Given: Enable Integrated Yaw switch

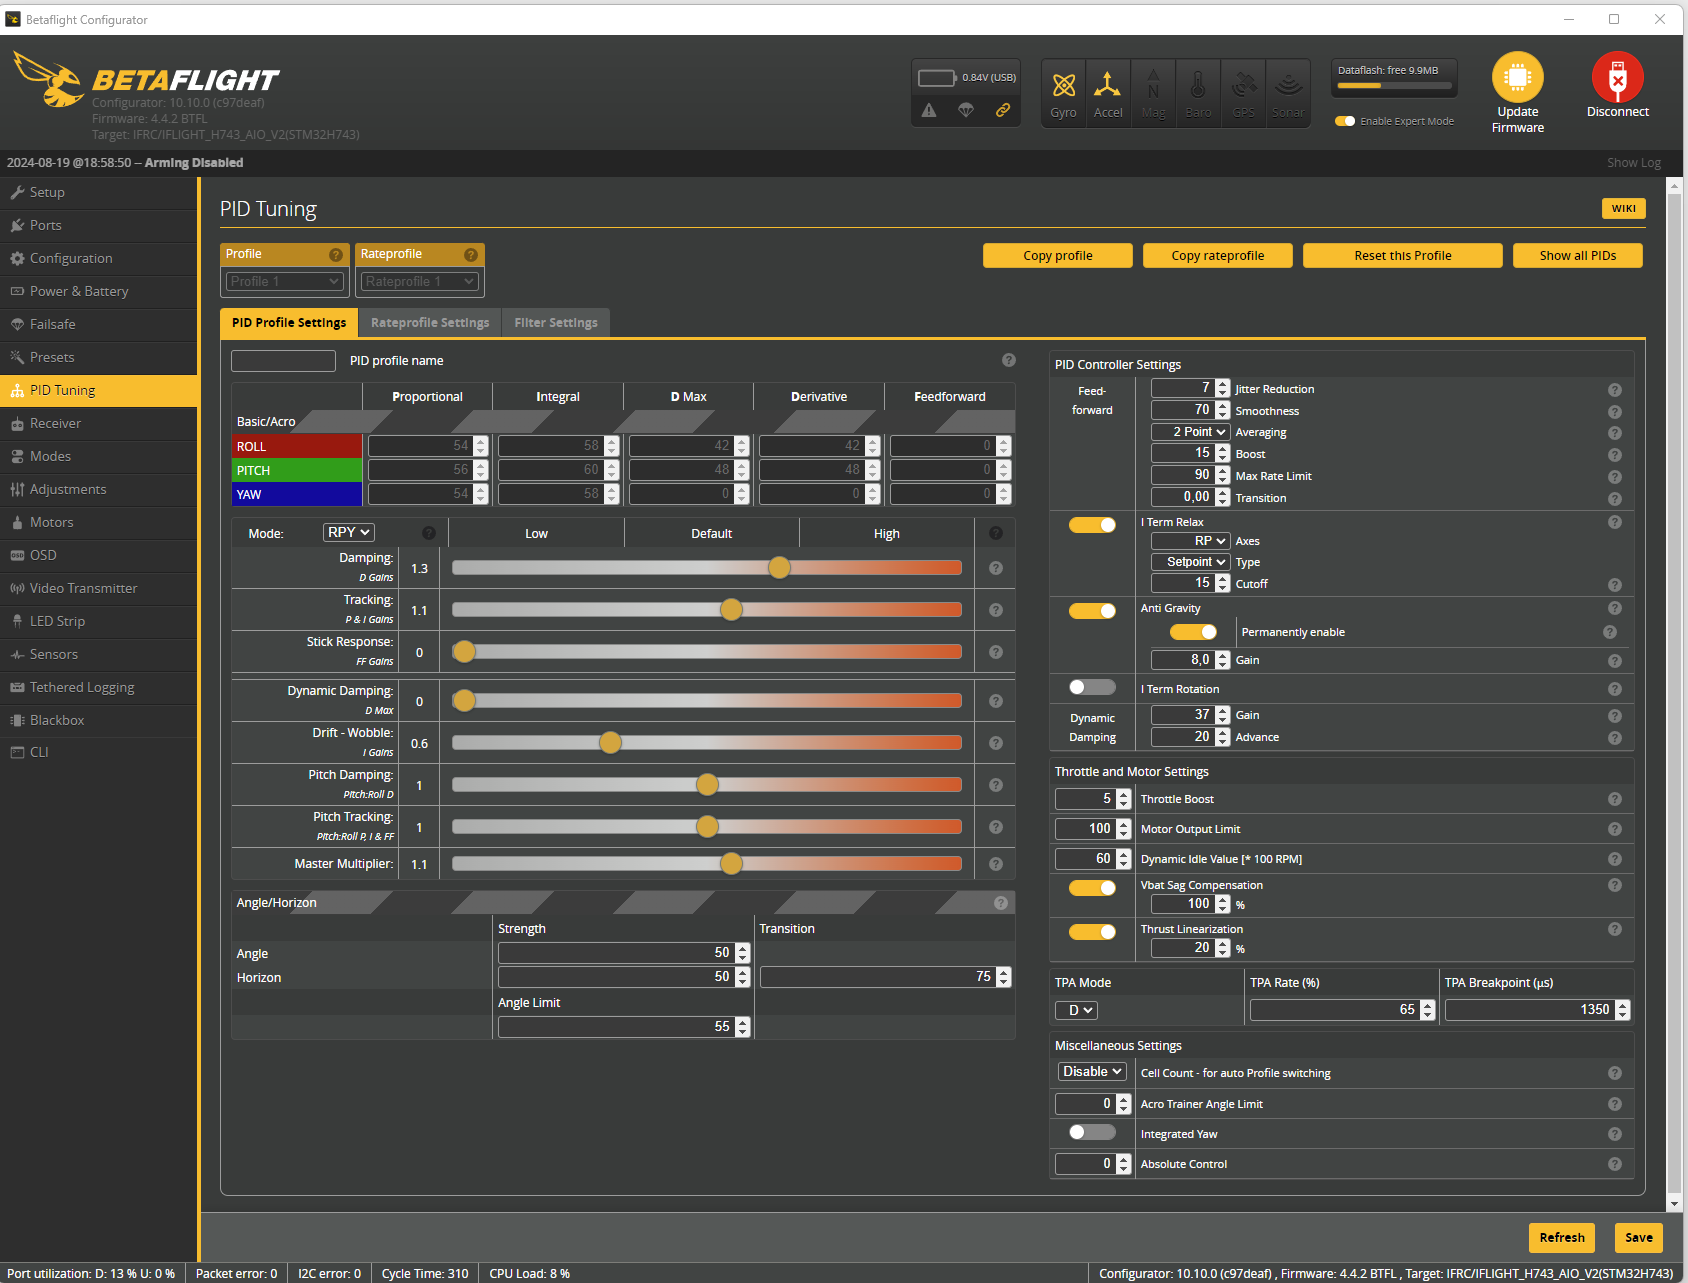Looking at the screenshot, I should click(1092, 1132).
